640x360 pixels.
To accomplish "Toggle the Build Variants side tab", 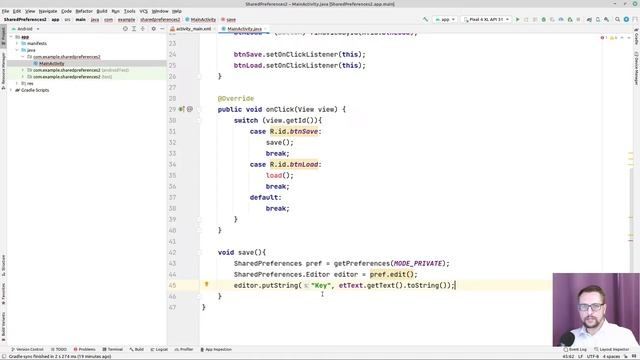I will coord(3,327).
